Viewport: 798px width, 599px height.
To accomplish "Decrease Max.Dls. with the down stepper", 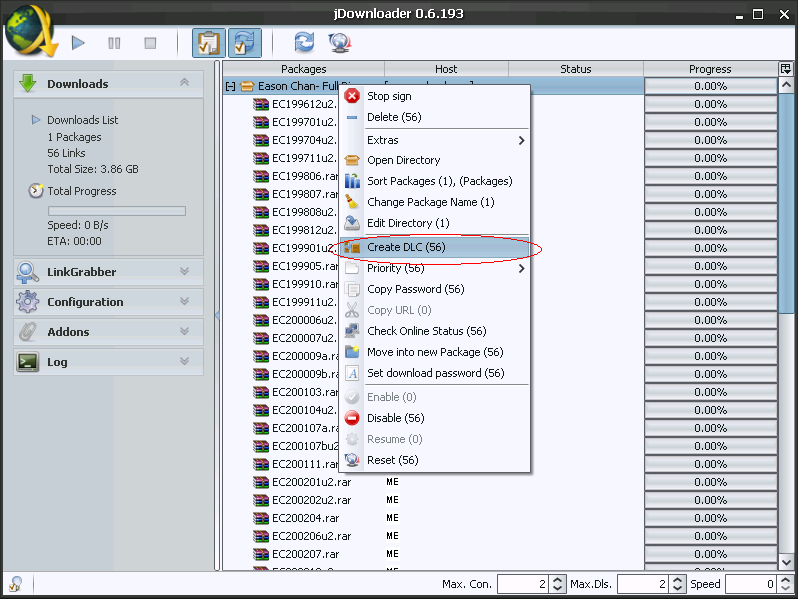I will click(677, 588).
